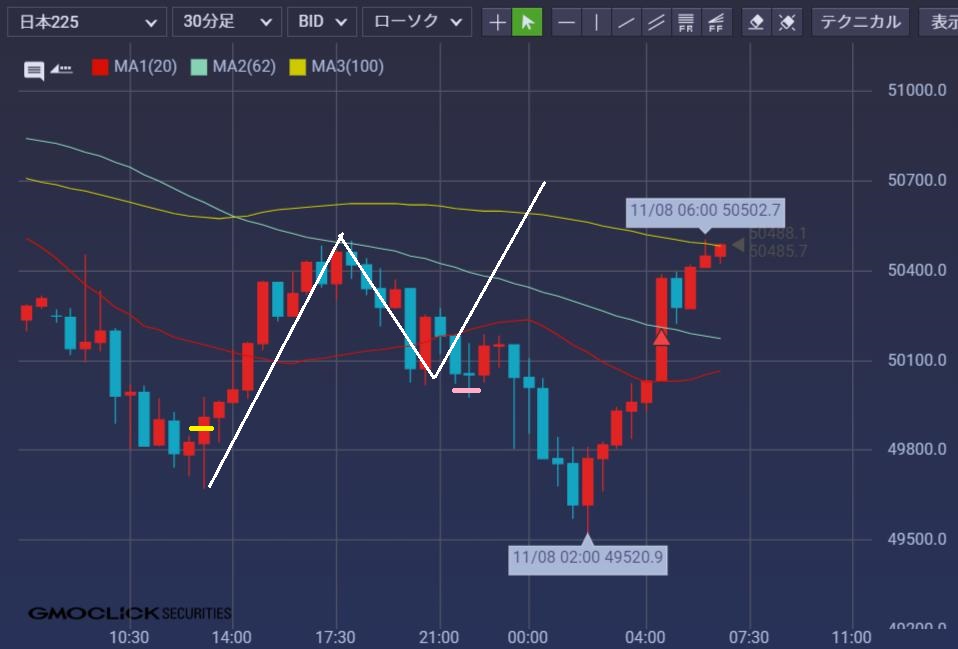Expand the 30分足 timeframe dropdown
This screenshot has height=649, width=958.
tap(227, 22)
